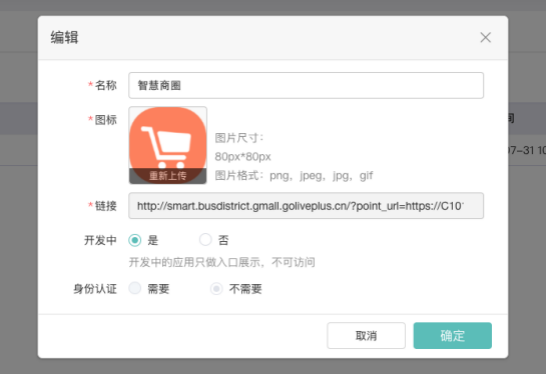Image resolution: width=546 pixels, height=376 pixels.
Task: Click the 身份认证 field label
Action: click(x=95, y=289)
